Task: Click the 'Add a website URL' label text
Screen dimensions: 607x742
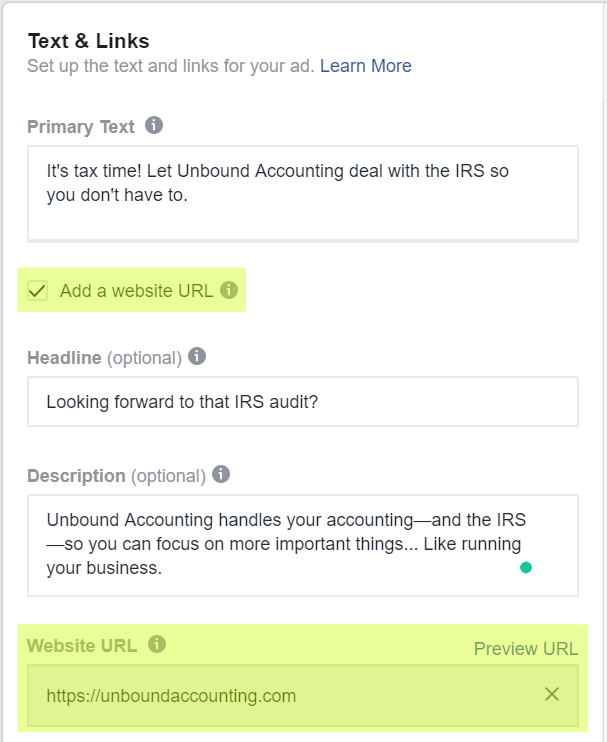Action: click(136, 291)
